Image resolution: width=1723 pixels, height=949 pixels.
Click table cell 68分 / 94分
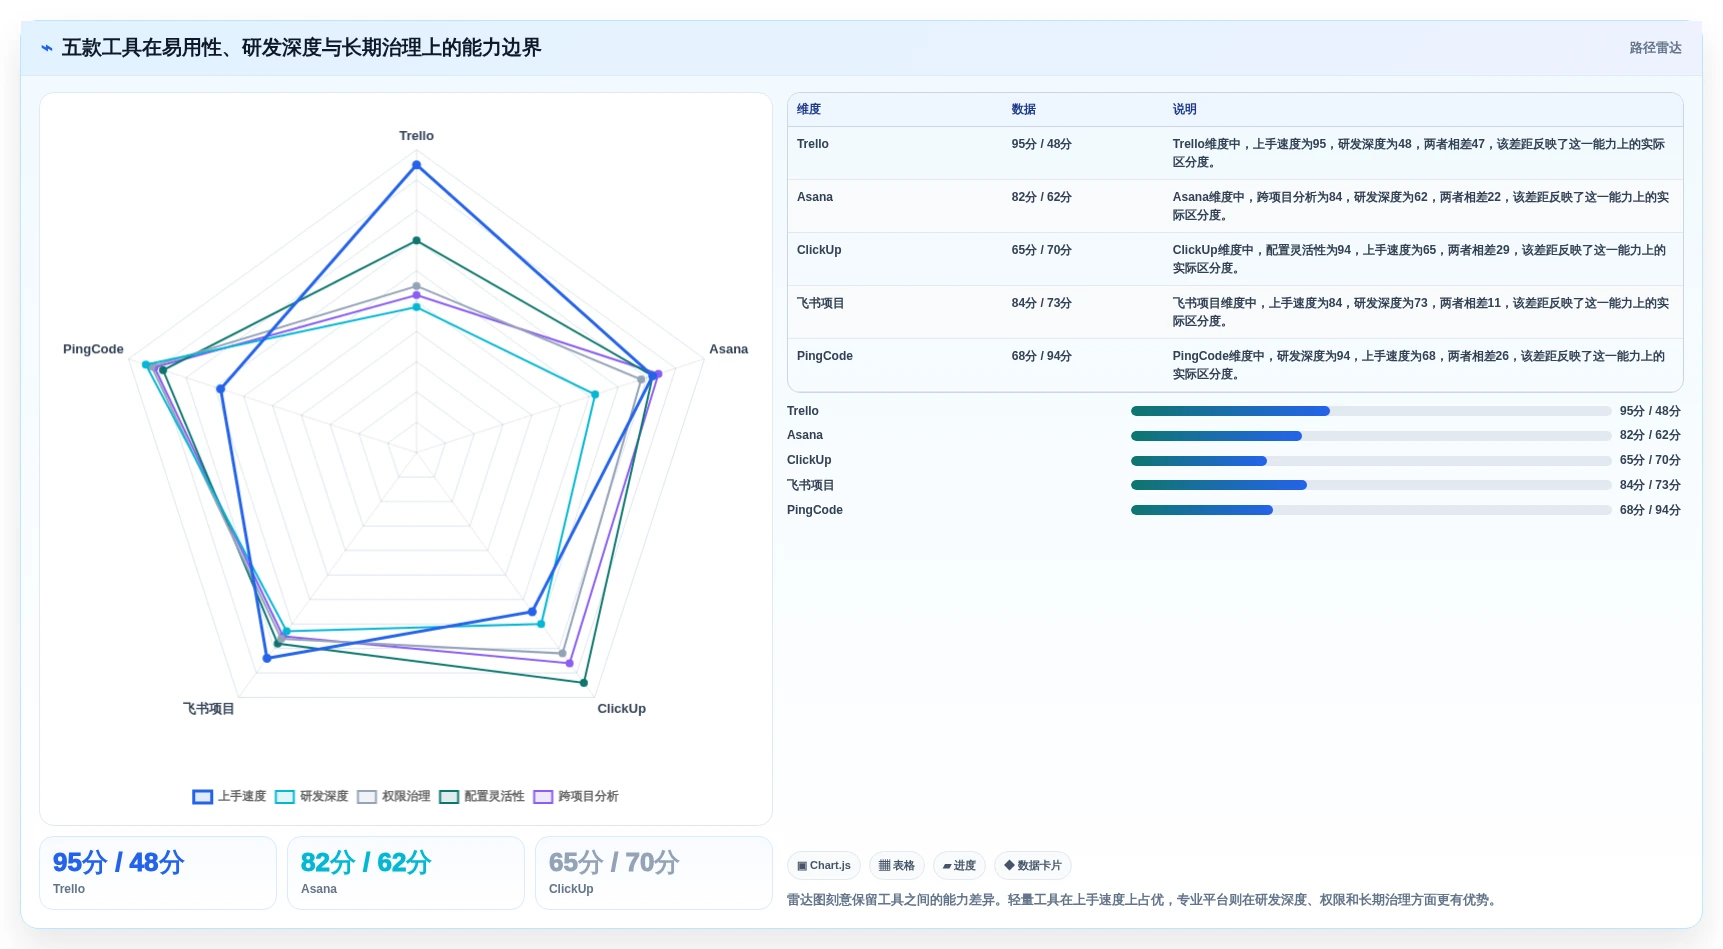(1041, 356)
